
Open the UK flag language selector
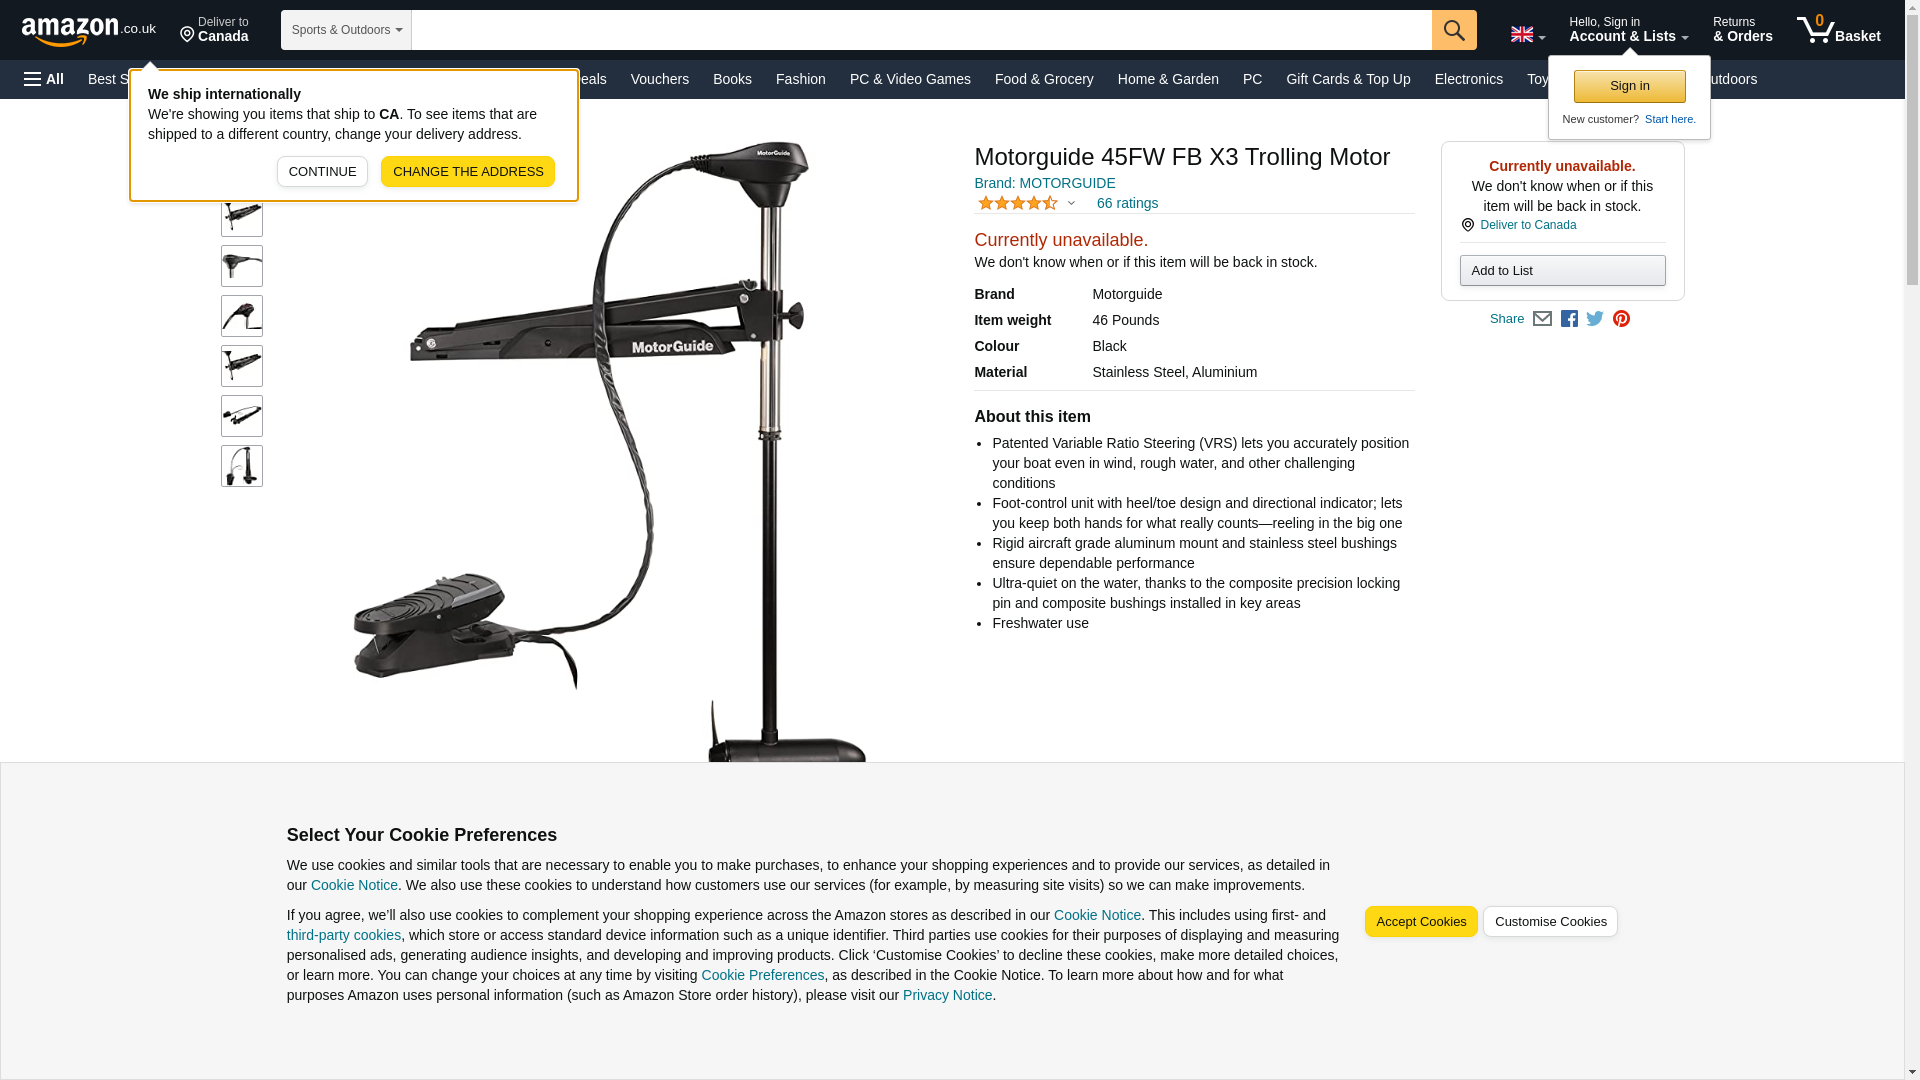(1528, 35)
